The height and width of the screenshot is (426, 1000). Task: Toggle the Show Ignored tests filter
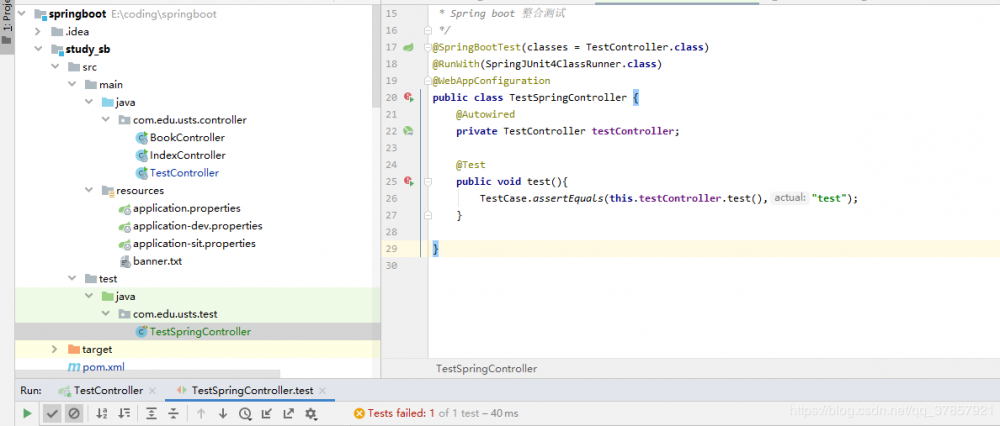coord(74,413)
